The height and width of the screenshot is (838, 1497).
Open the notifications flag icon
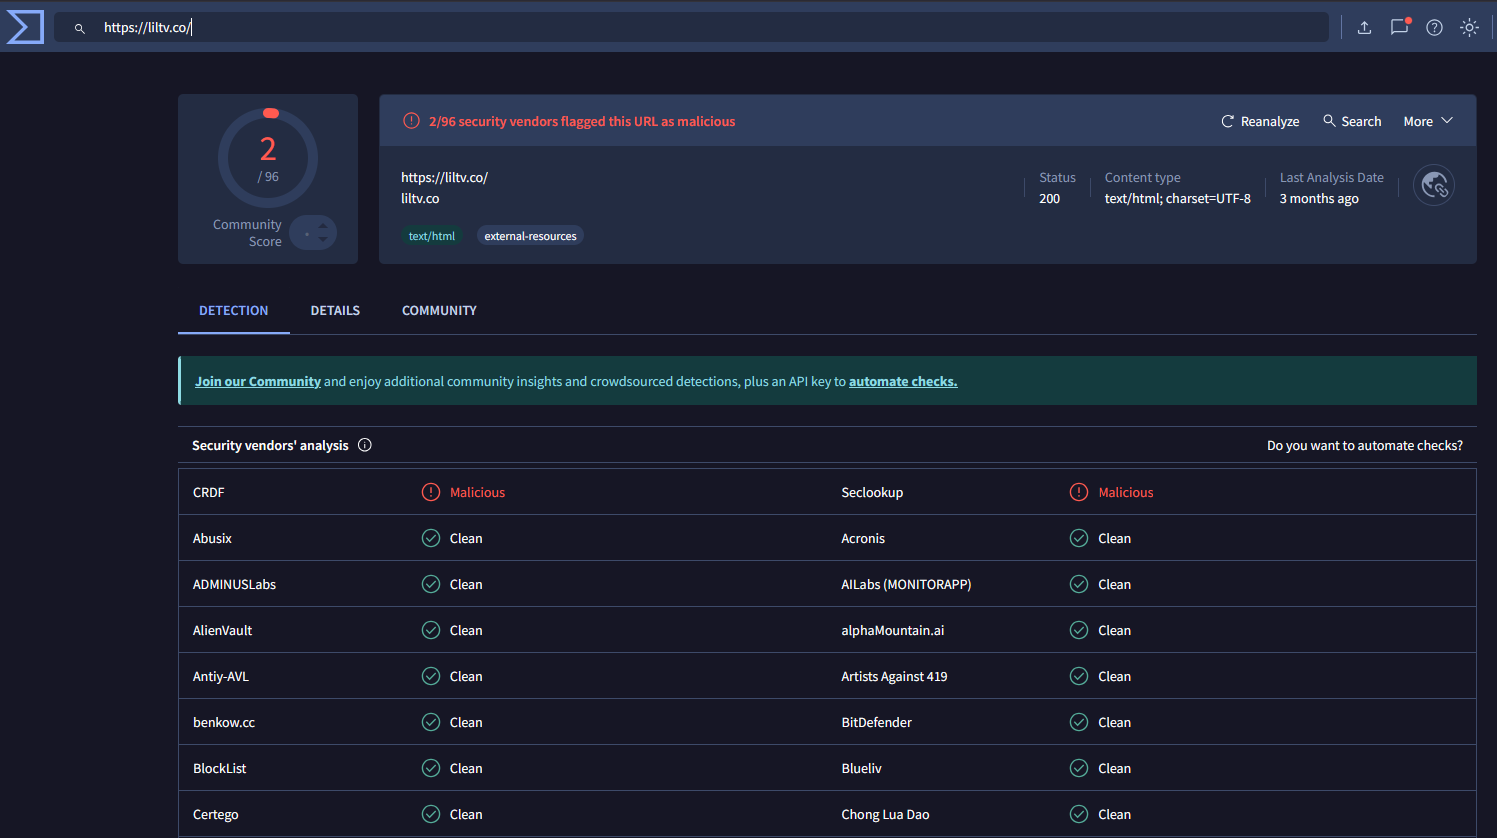click(x=1399, y=27)
